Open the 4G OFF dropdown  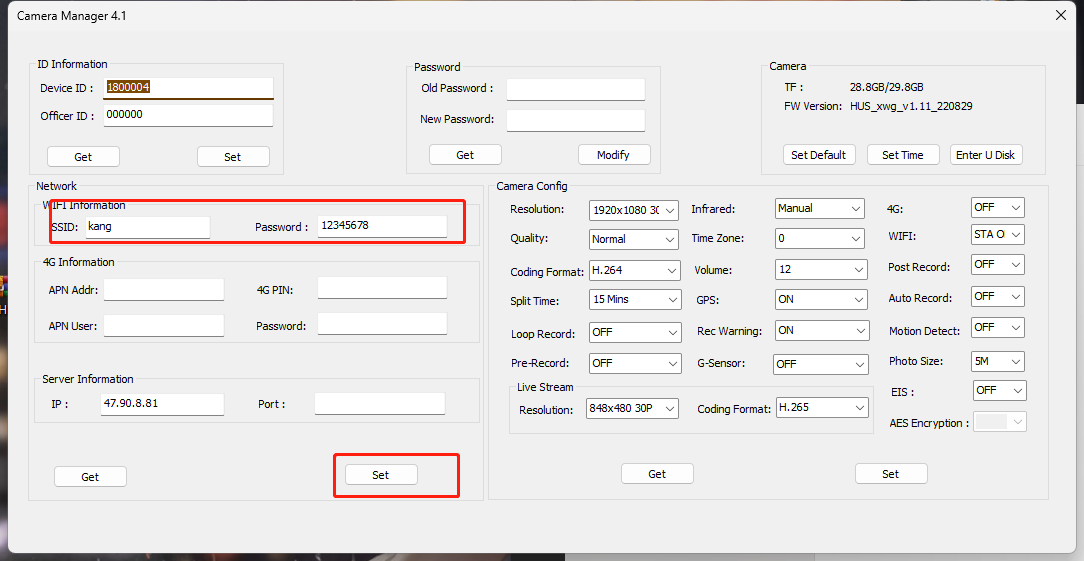pos(997,208)
